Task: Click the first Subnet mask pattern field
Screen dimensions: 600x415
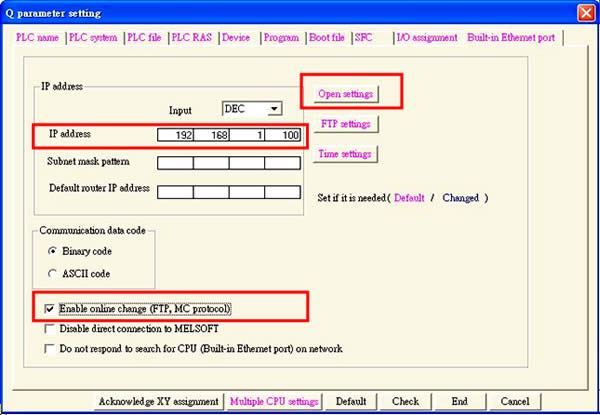Action: tap(175, 162)
